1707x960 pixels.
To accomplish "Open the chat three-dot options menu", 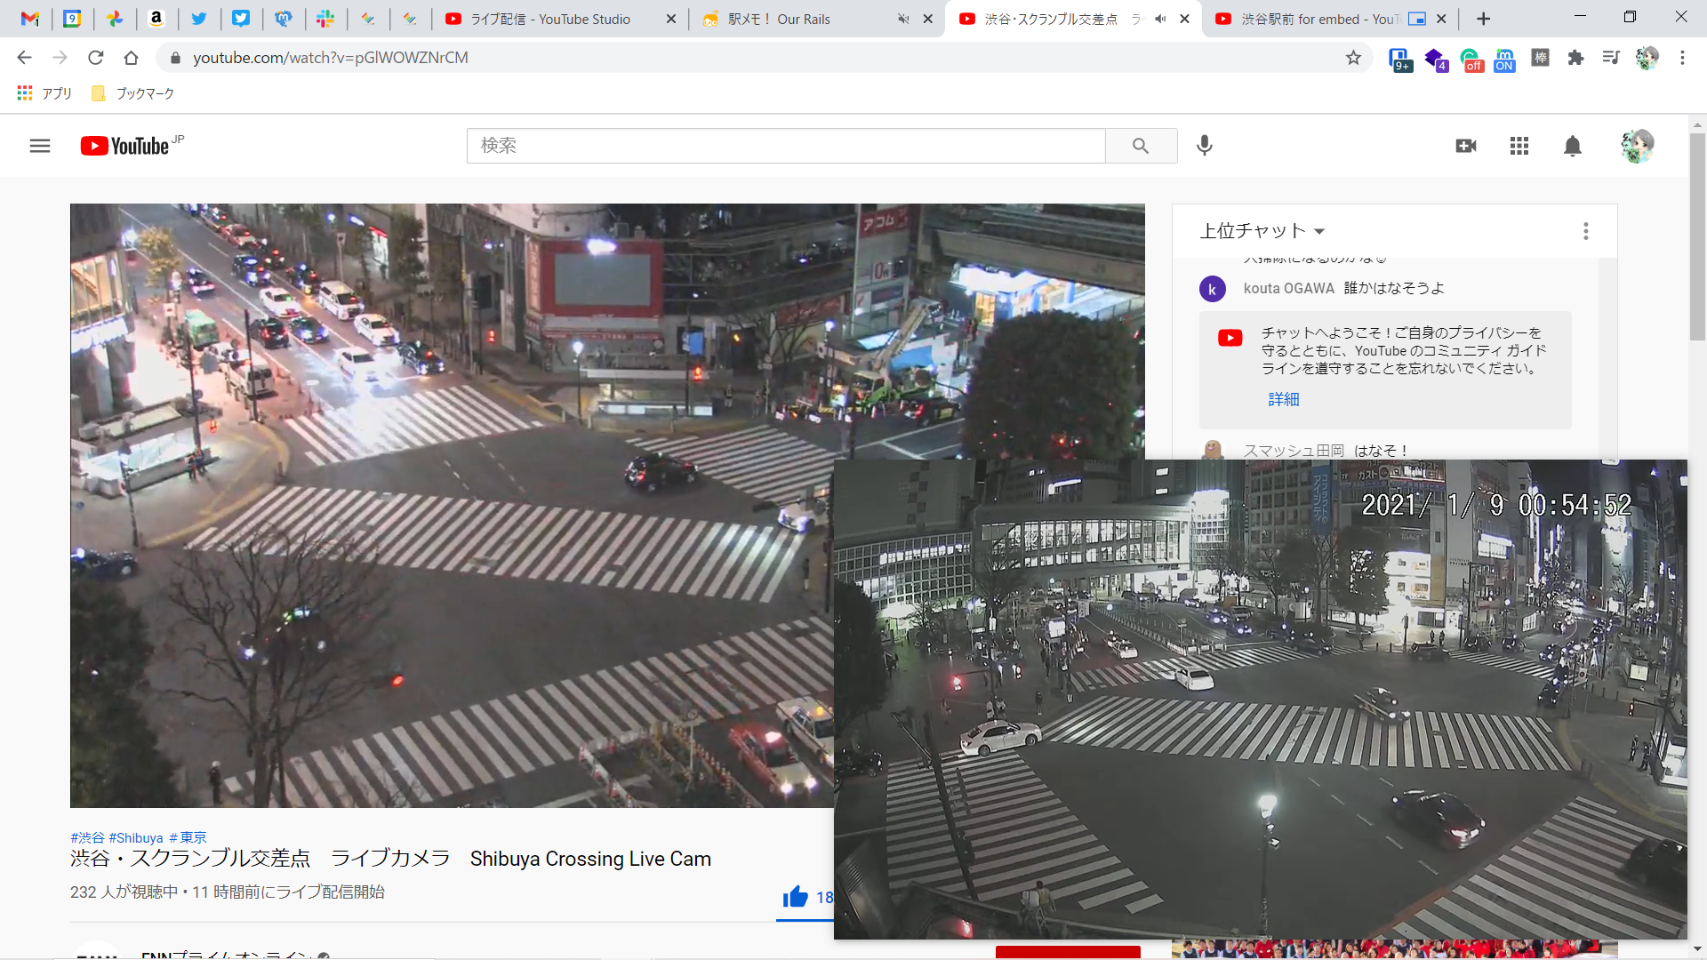I will pos(1585,231).
